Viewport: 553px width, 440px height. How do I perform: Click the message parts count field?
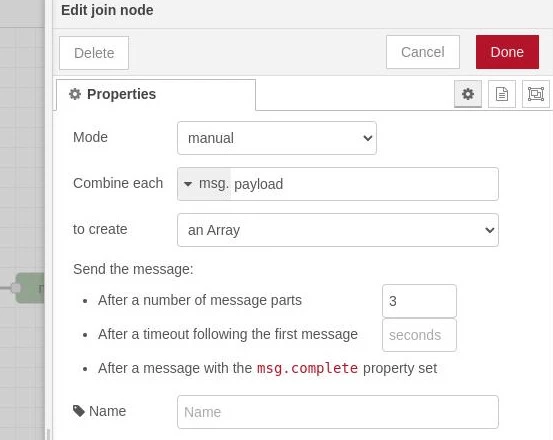click(x=419, y=301)
